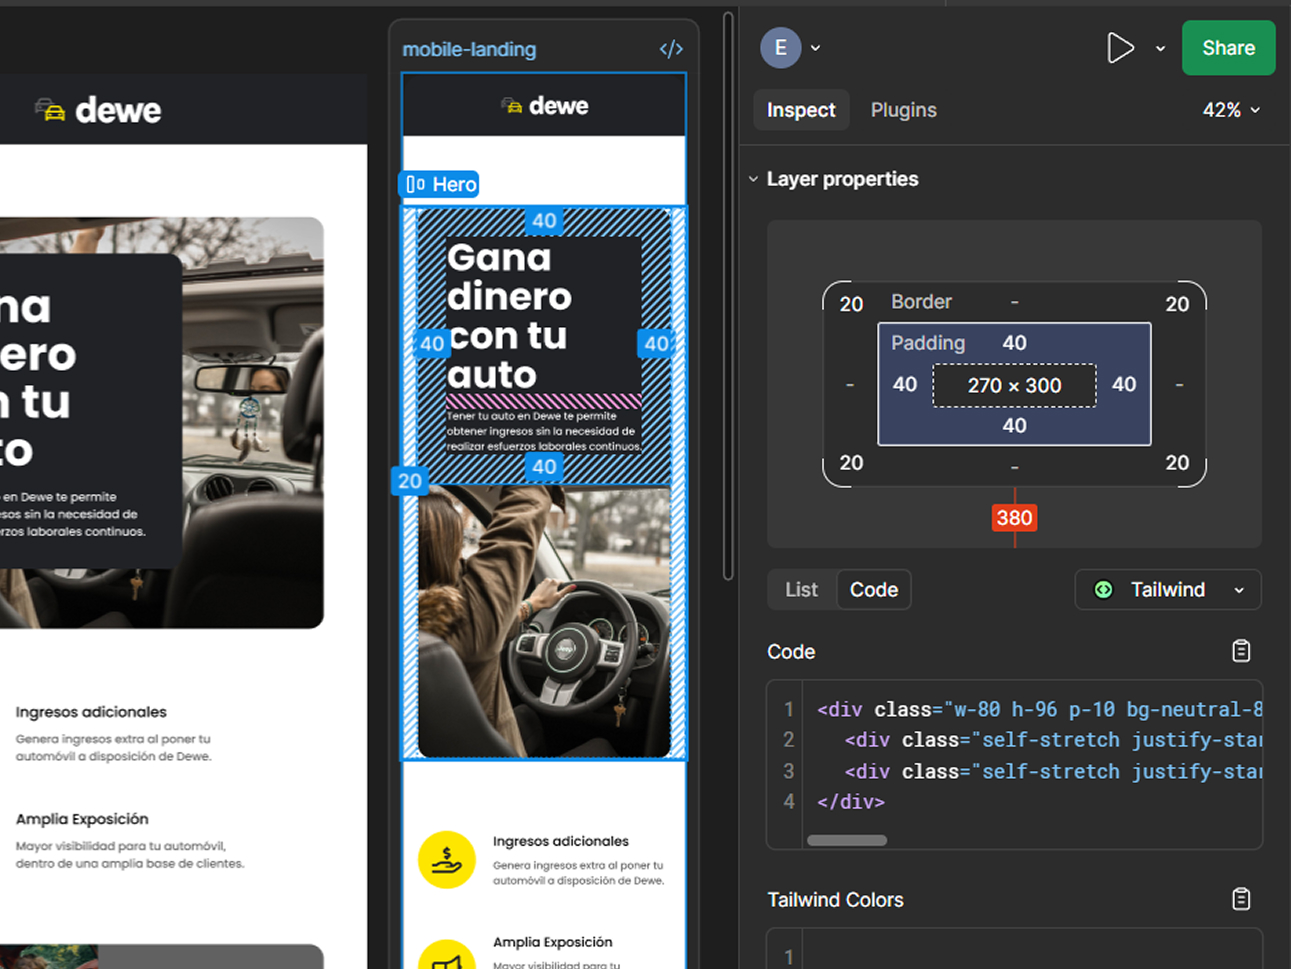Viewport: 1291px width, 969px height.
Task: Open the 42% zoom dropdown
Action: (x=1231, y=110)
